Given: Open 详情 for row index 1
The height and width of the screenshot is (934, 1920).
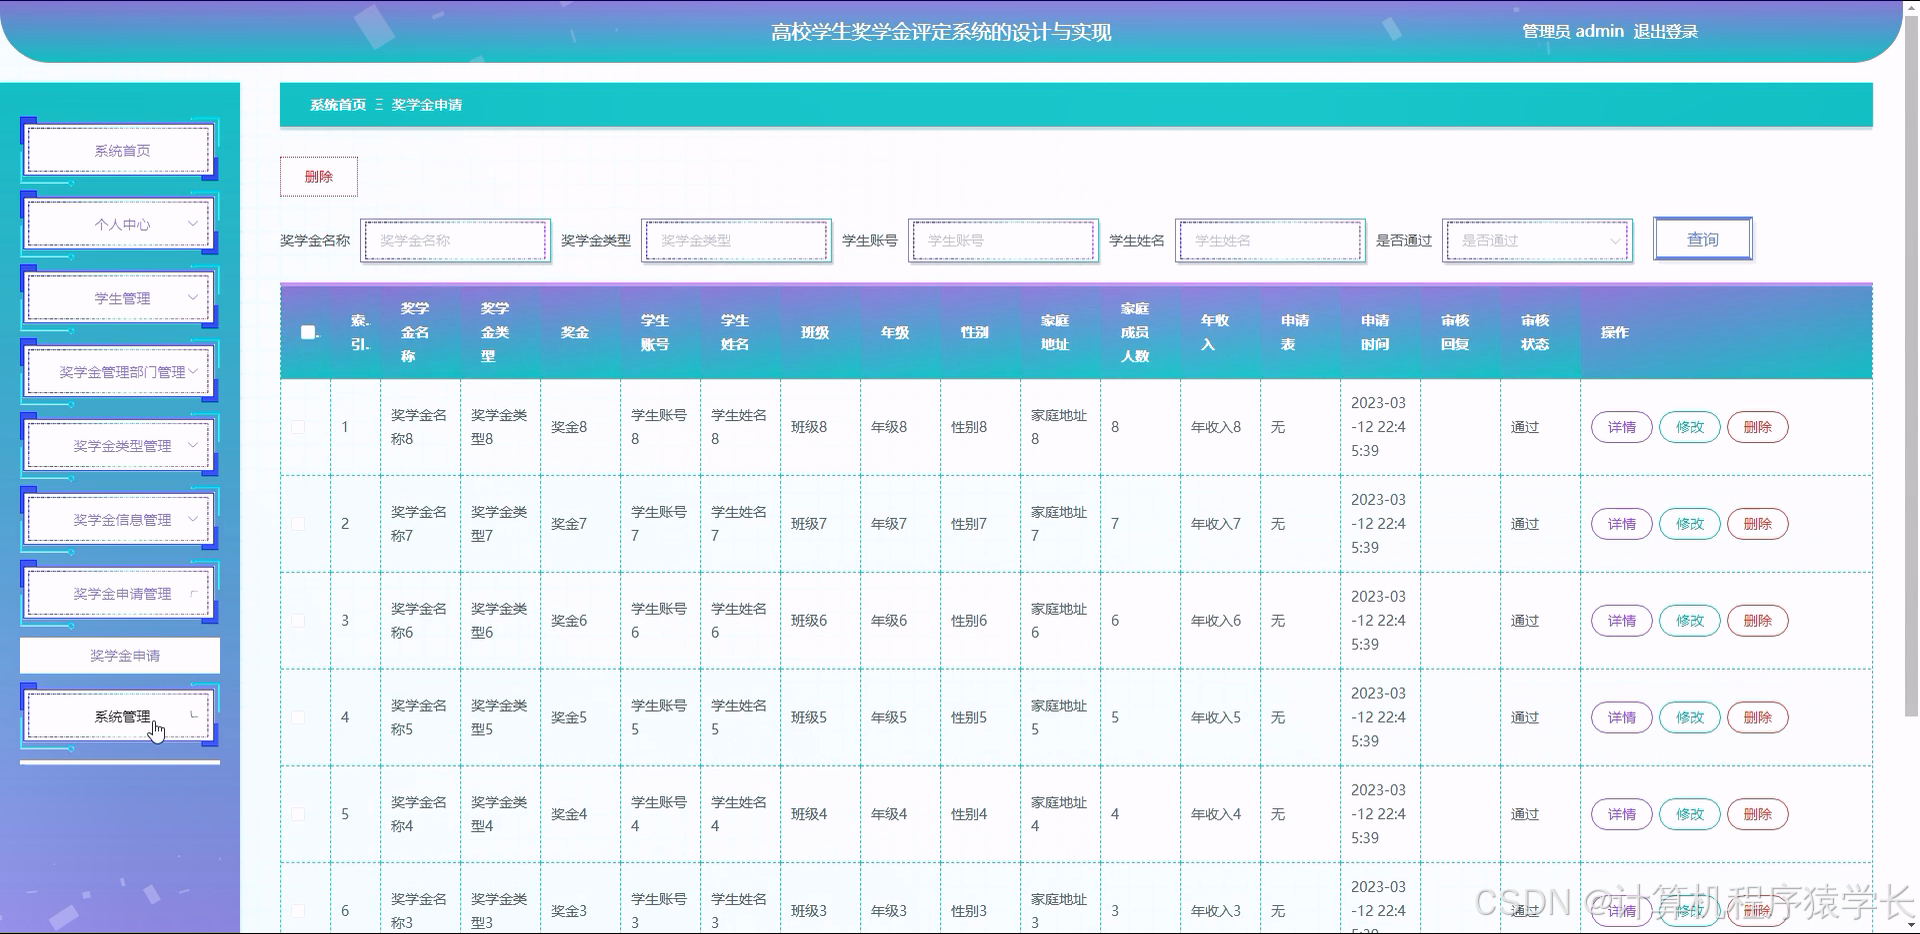Looking at the screenshot, I should tap(1622, 427).
